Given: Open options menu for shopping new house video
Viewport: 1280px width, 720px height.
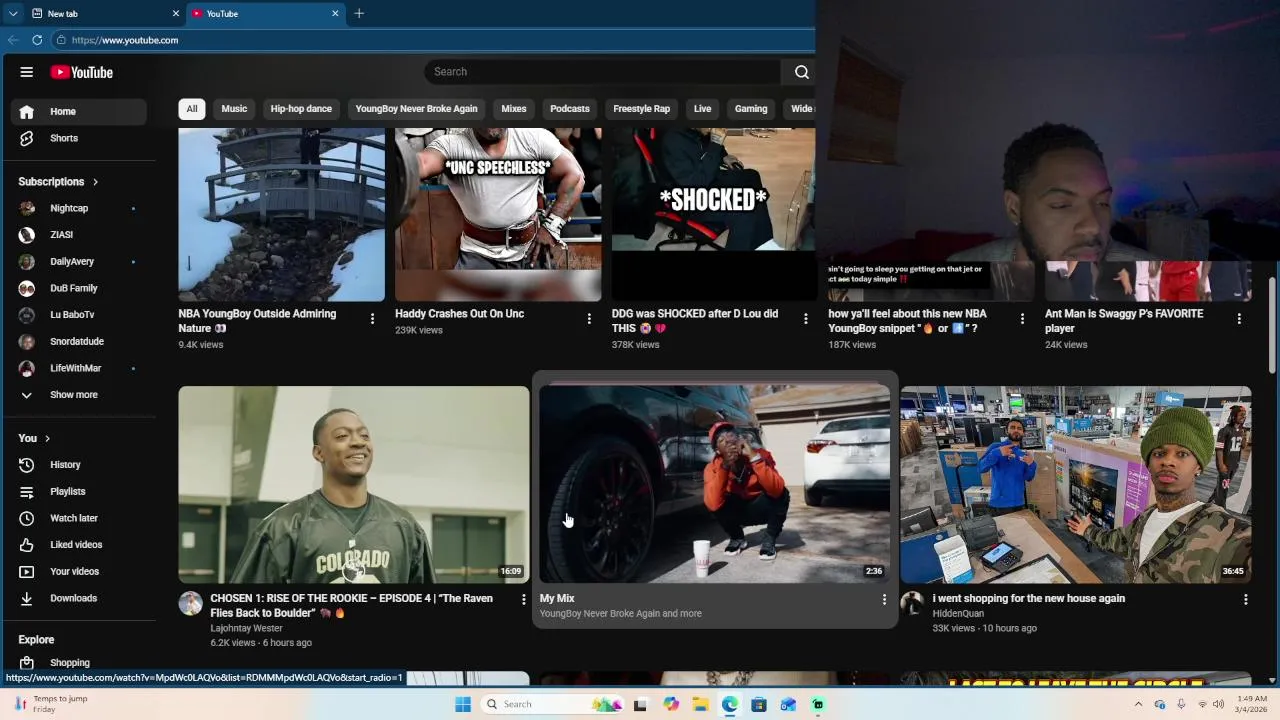Looking at the screenshot, I should [1245, 599].
